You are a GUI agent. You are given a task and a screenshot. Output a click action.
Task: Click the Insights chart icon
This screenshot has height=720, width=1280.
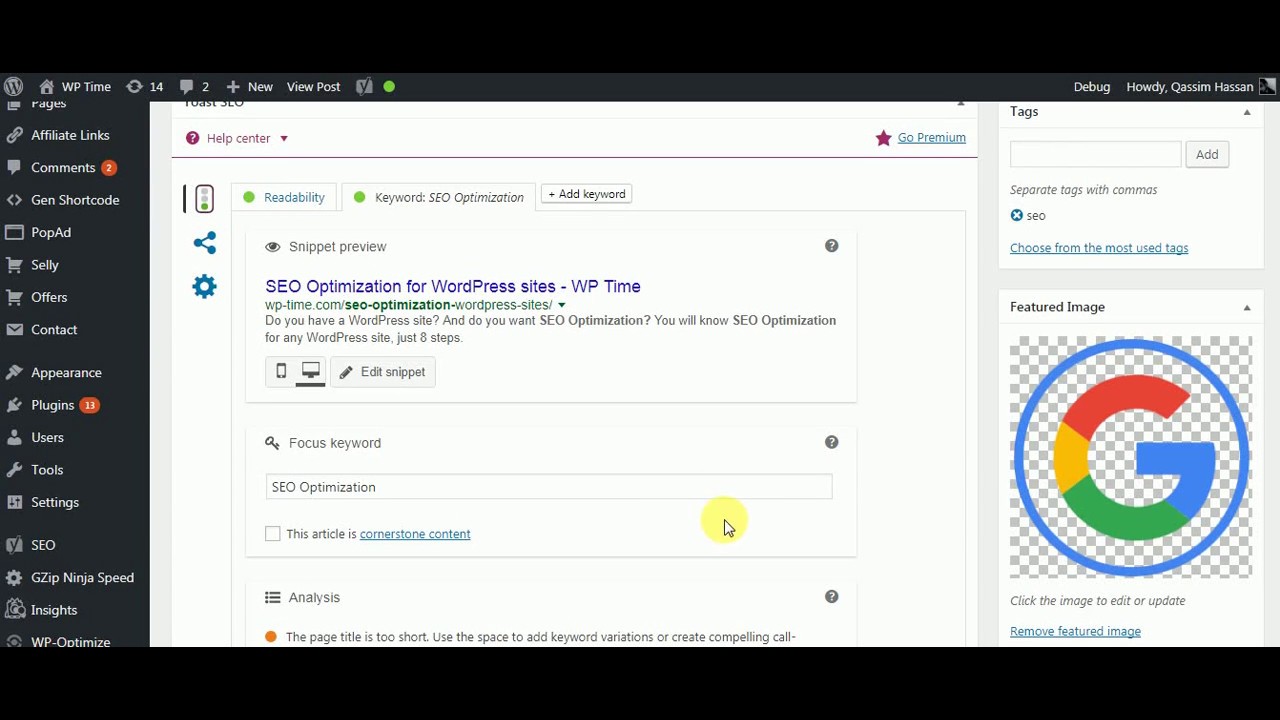click(x=14, y=610)
